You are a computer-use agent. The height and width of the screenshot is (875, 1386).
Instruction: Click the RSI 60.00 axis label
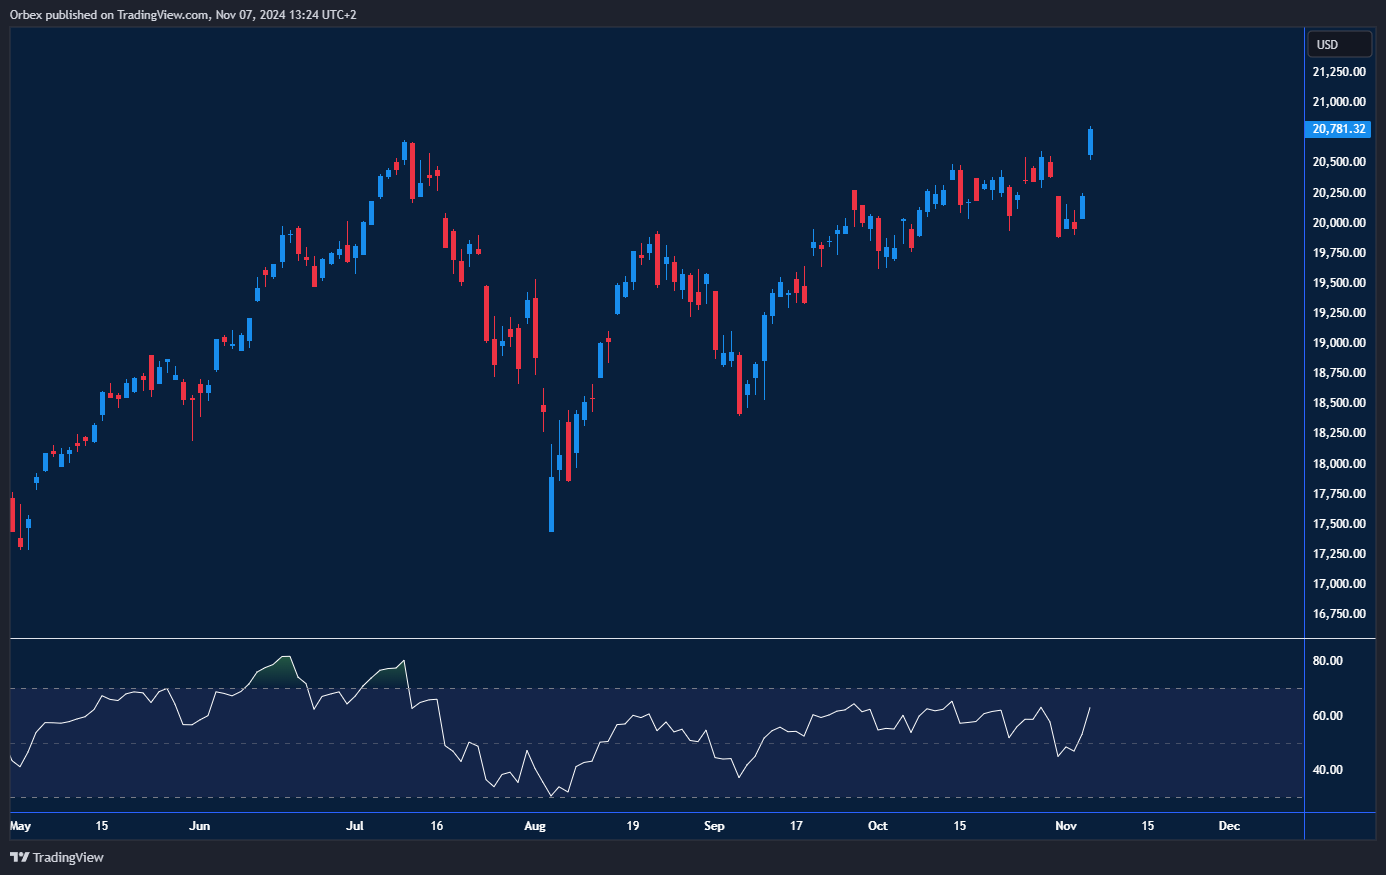click(1327, 716)
